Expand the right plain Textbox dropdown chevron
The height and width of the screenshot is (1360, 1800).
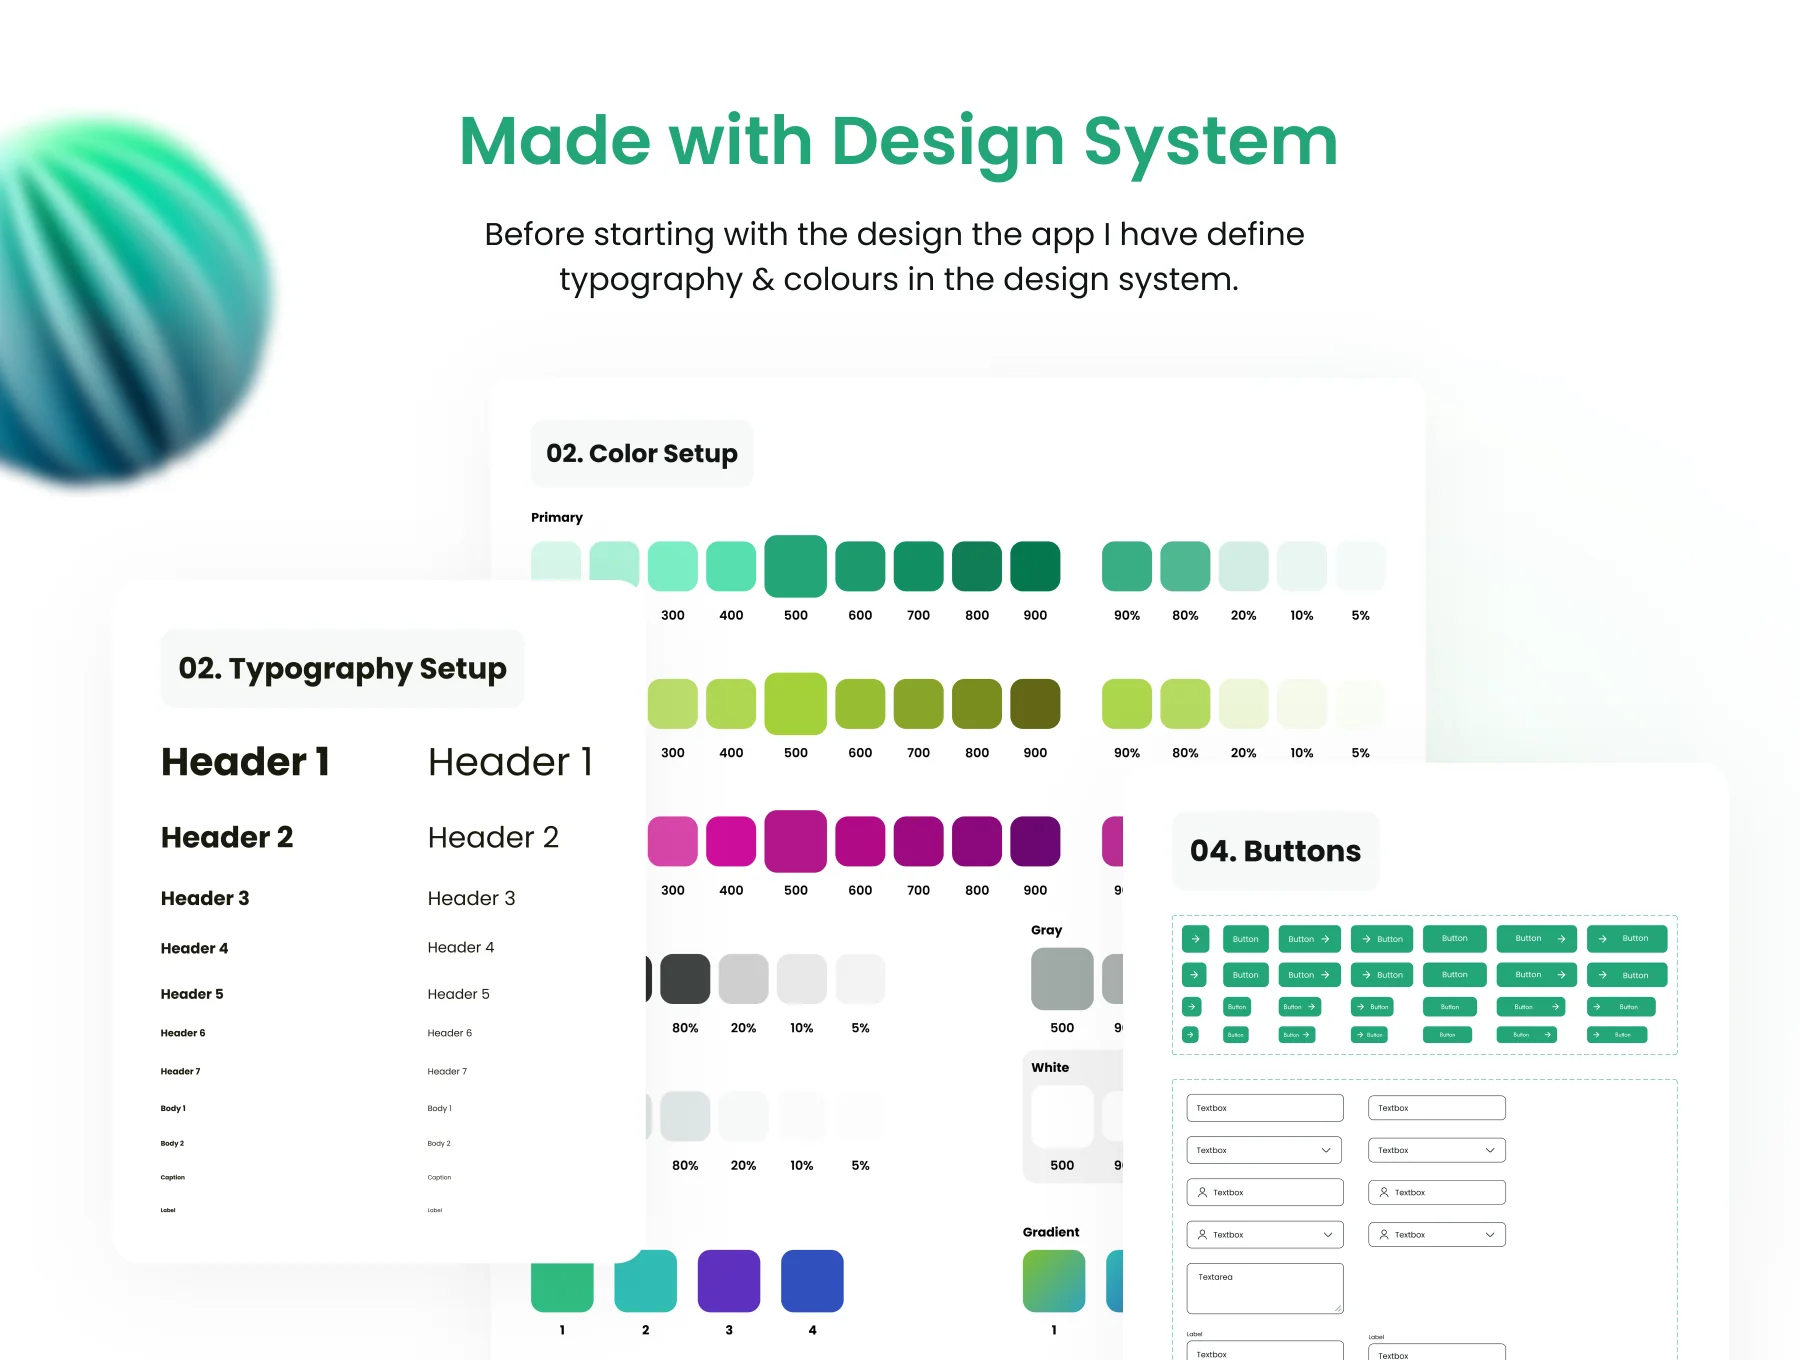click(1490, 1150)
